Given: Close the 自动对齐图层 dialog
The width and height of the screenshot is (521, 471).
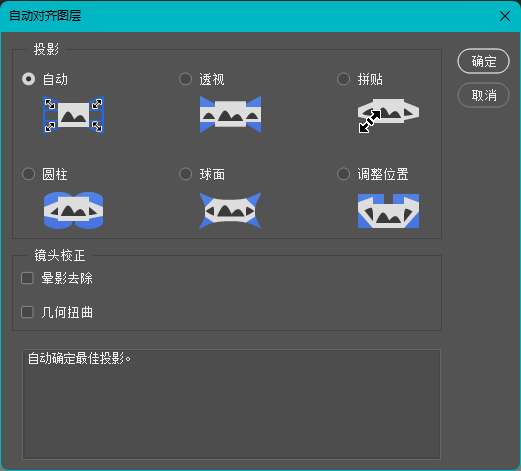Looking at the screenshot, I should [505, 16].
